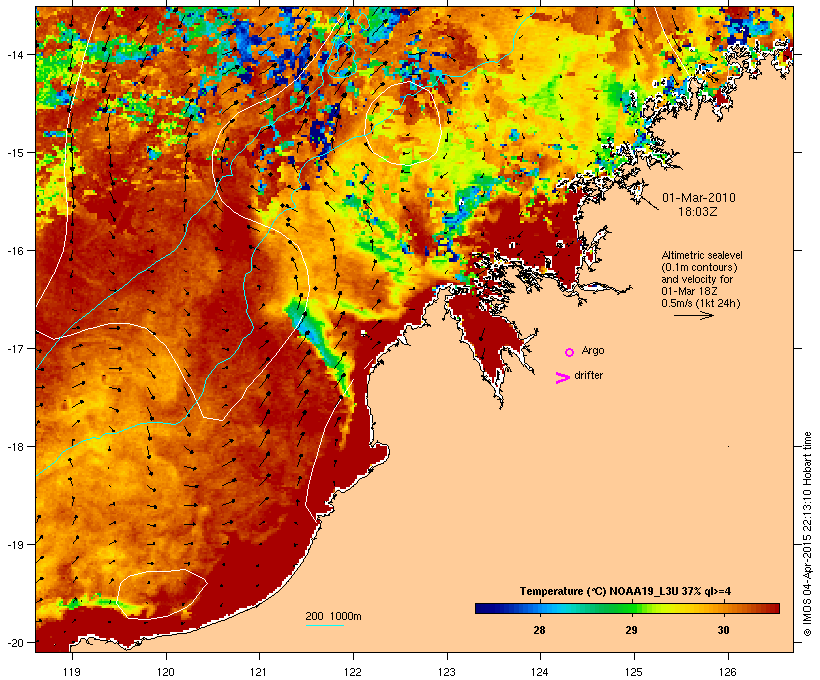Click the magenta Argo circle legend symbol
This screenshot has height=680, width=820.
point(570,352)
